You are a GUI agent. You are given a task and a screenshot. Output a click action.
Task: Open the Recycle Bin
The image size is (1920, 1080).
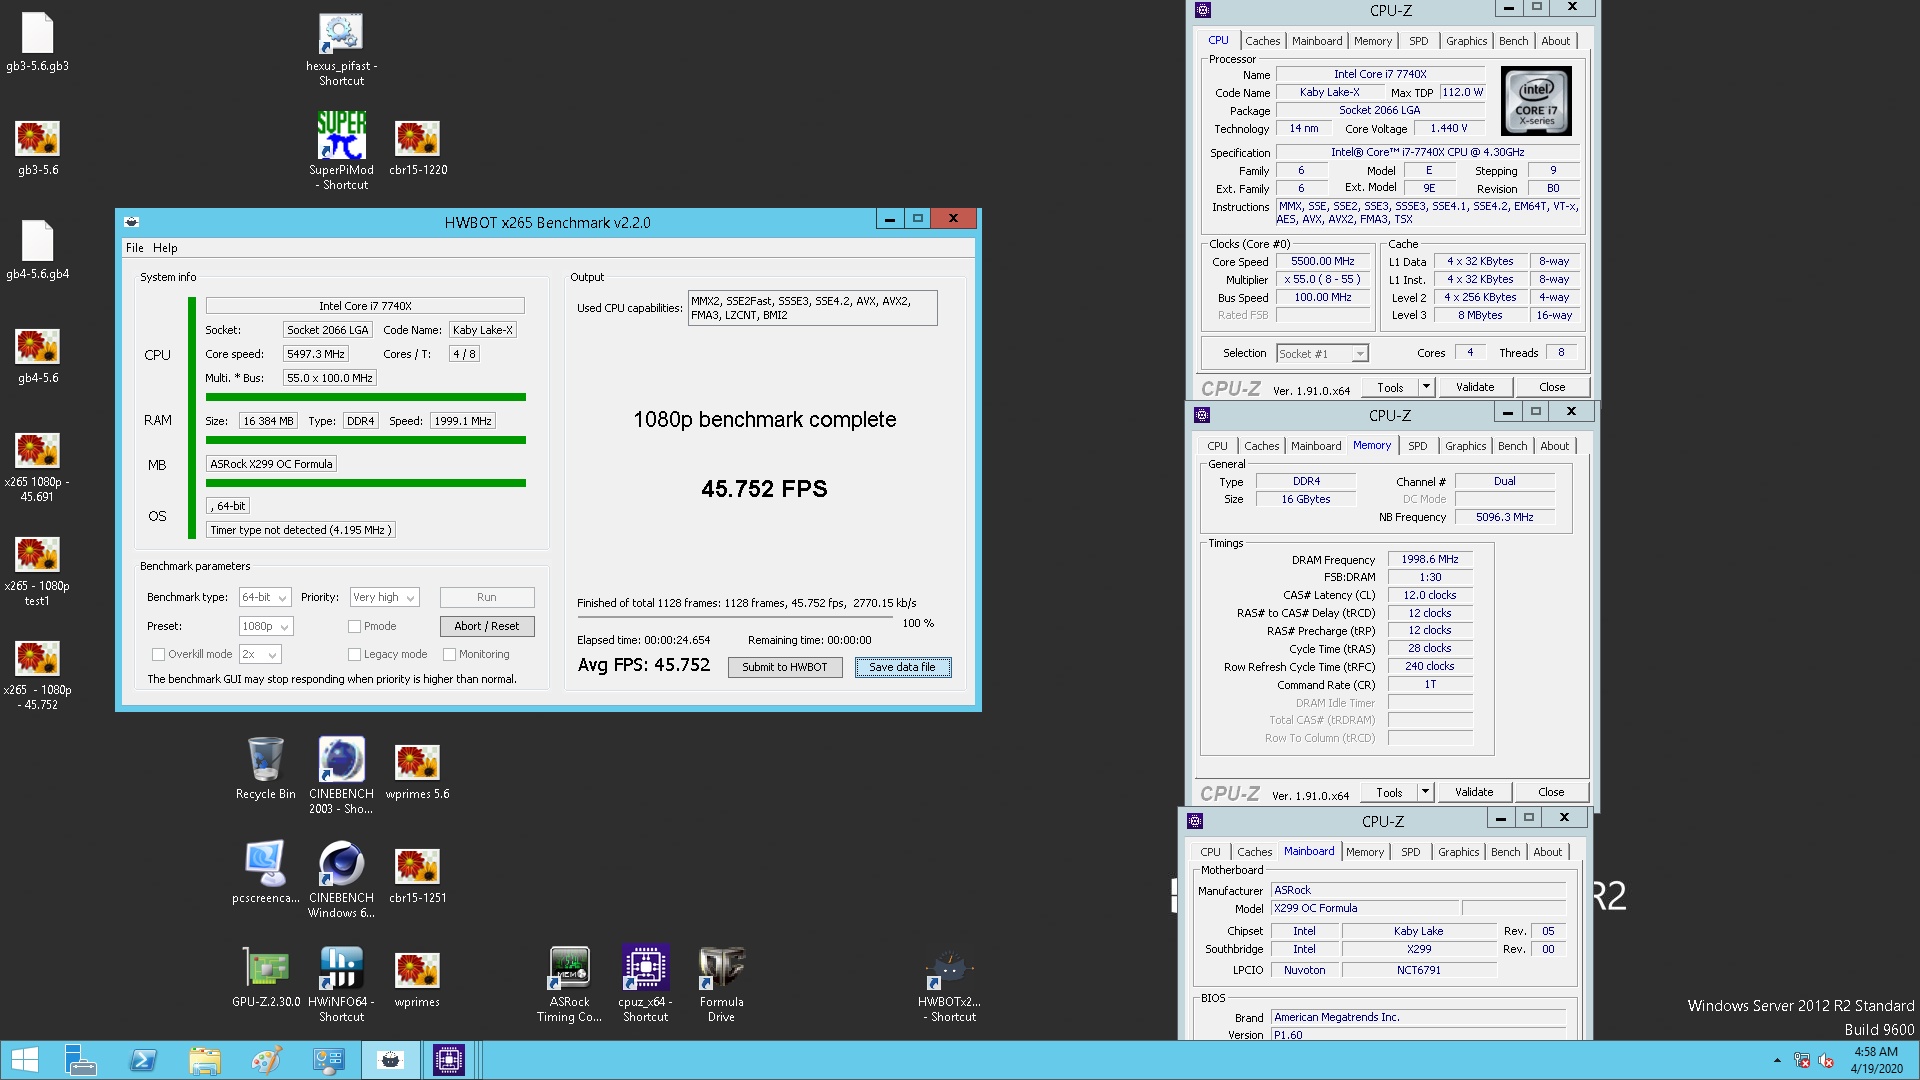[265, 768]
